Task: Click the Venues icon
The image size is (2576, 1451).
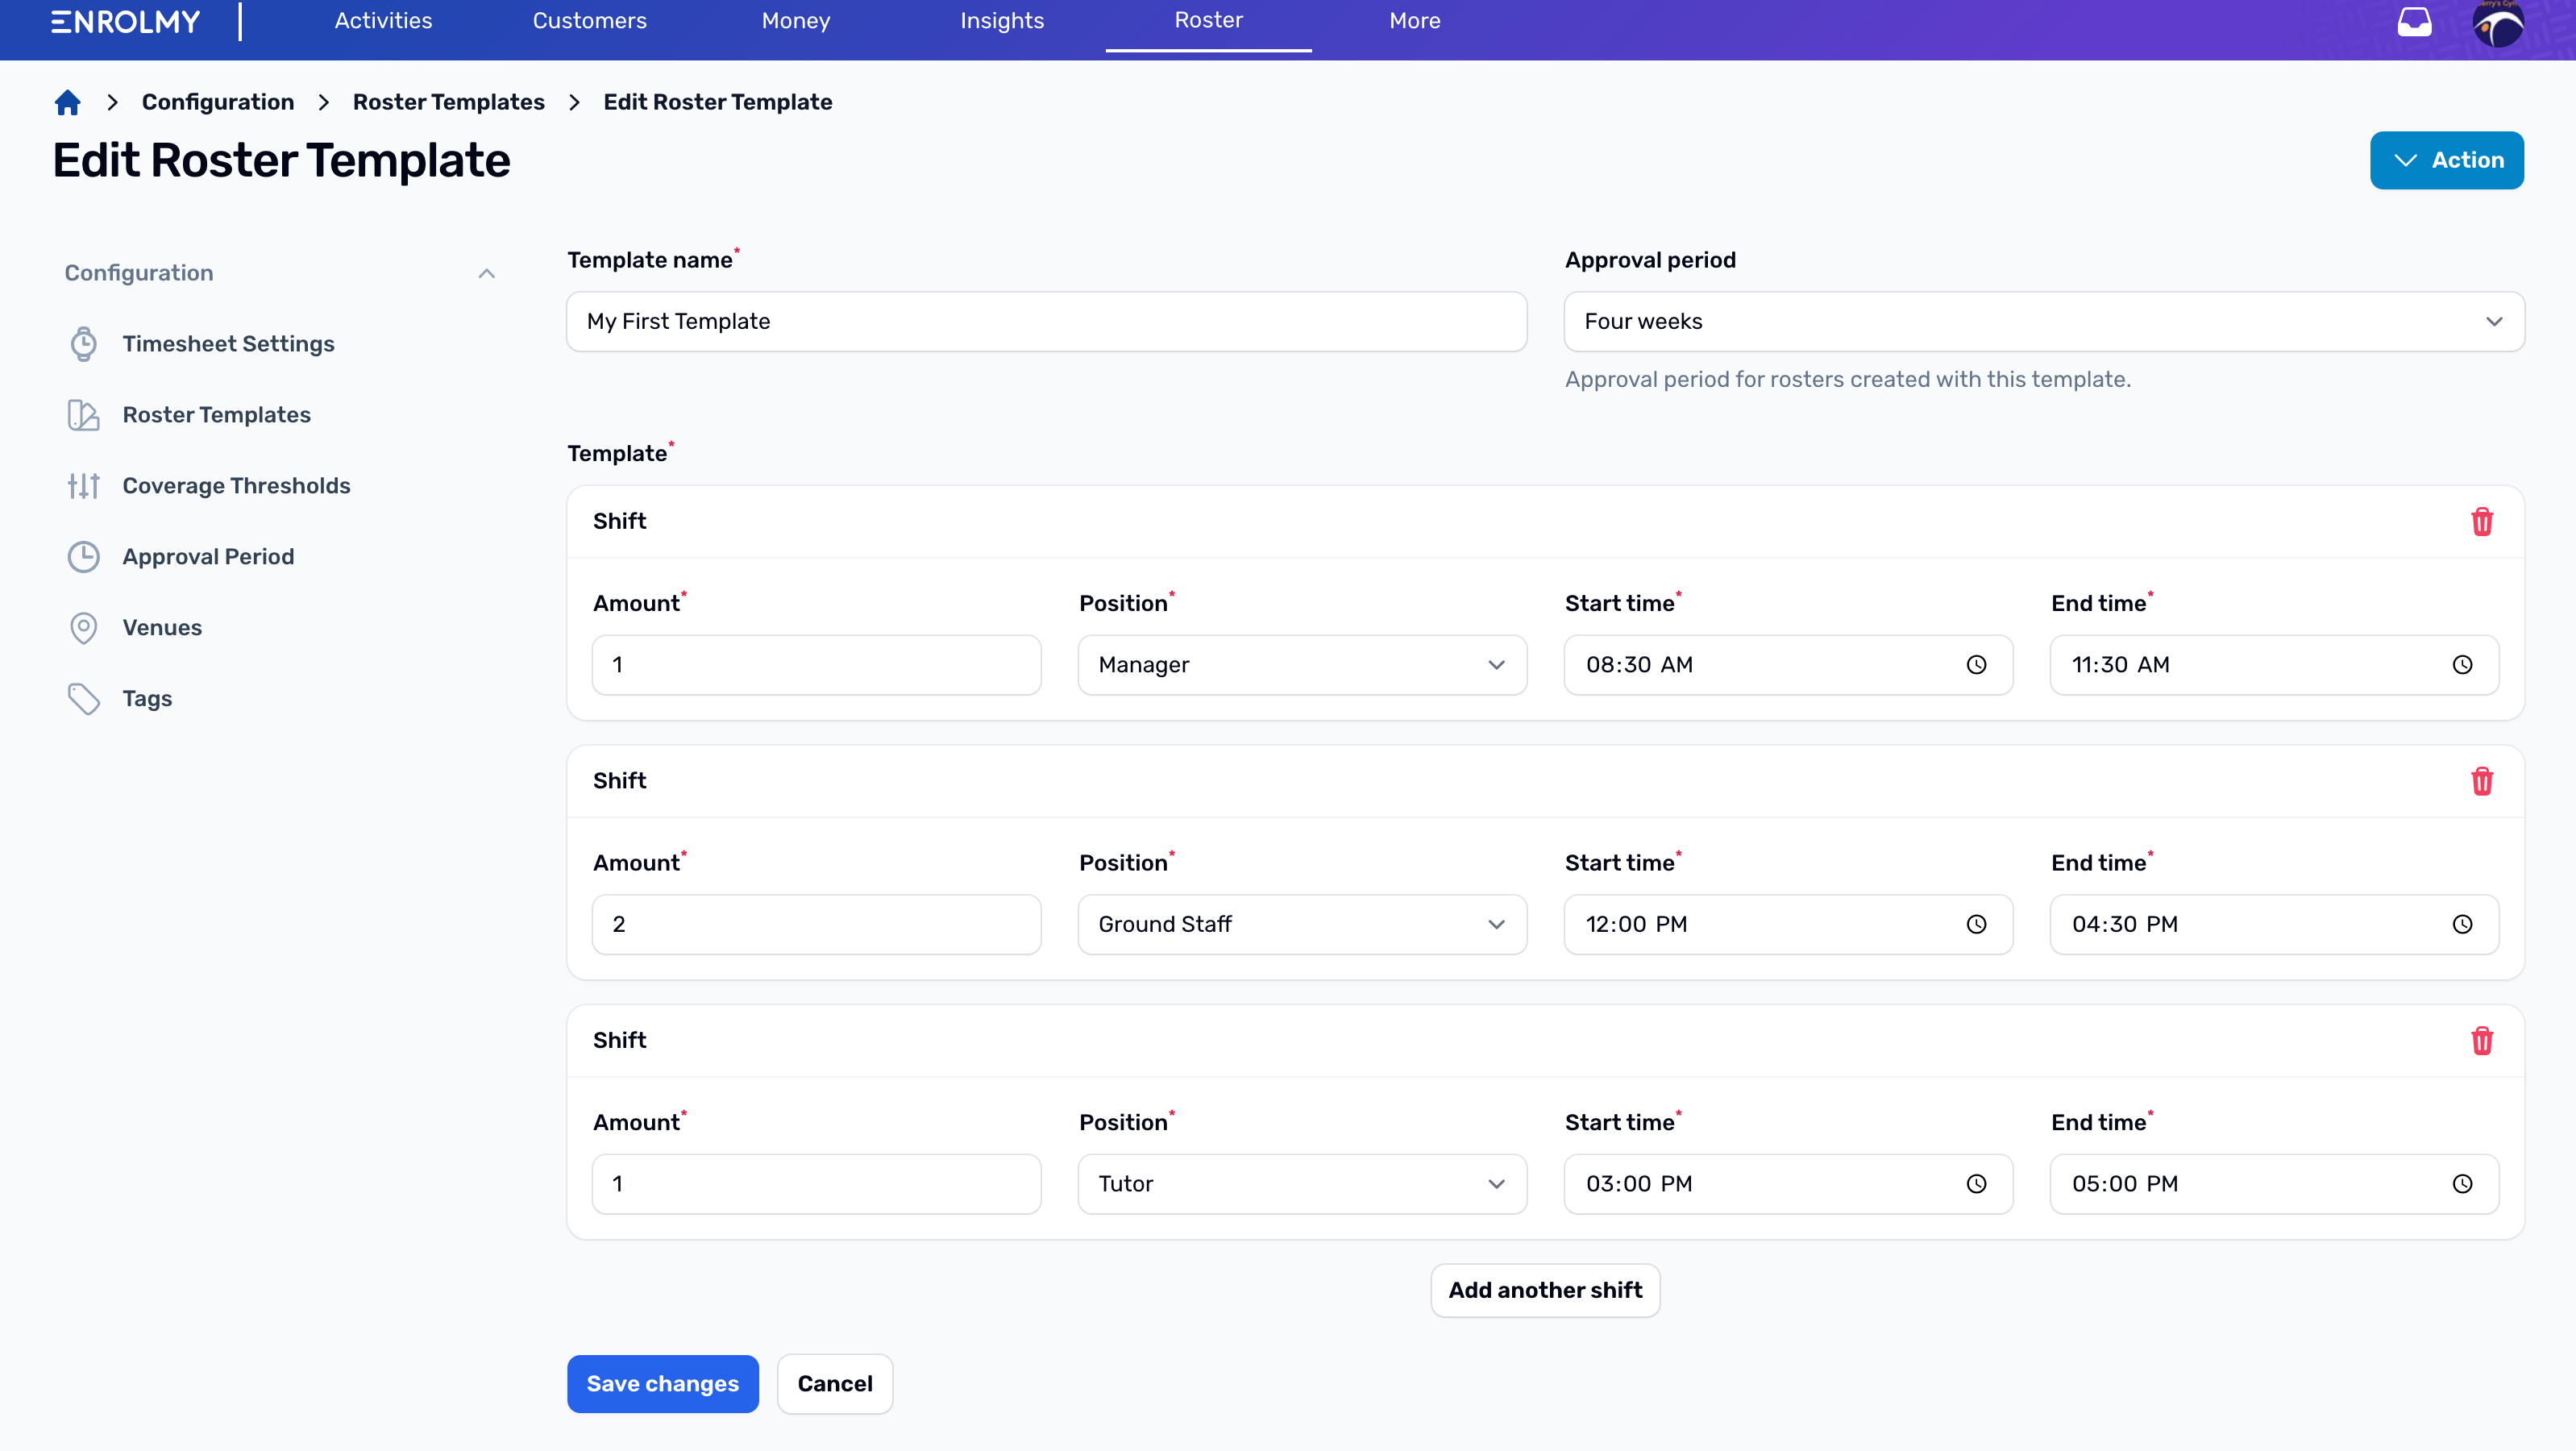Action: coord(83,626)
